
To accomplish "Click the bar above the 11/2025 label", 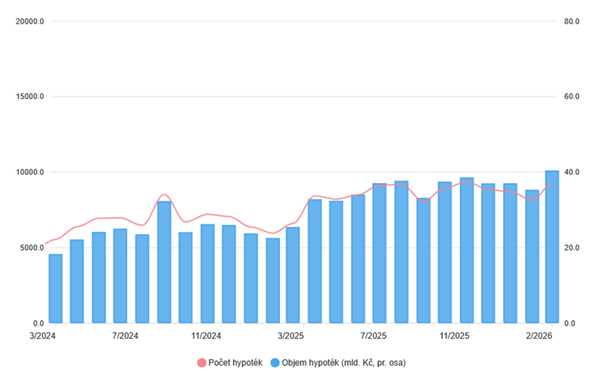I will tap(466, 250).
